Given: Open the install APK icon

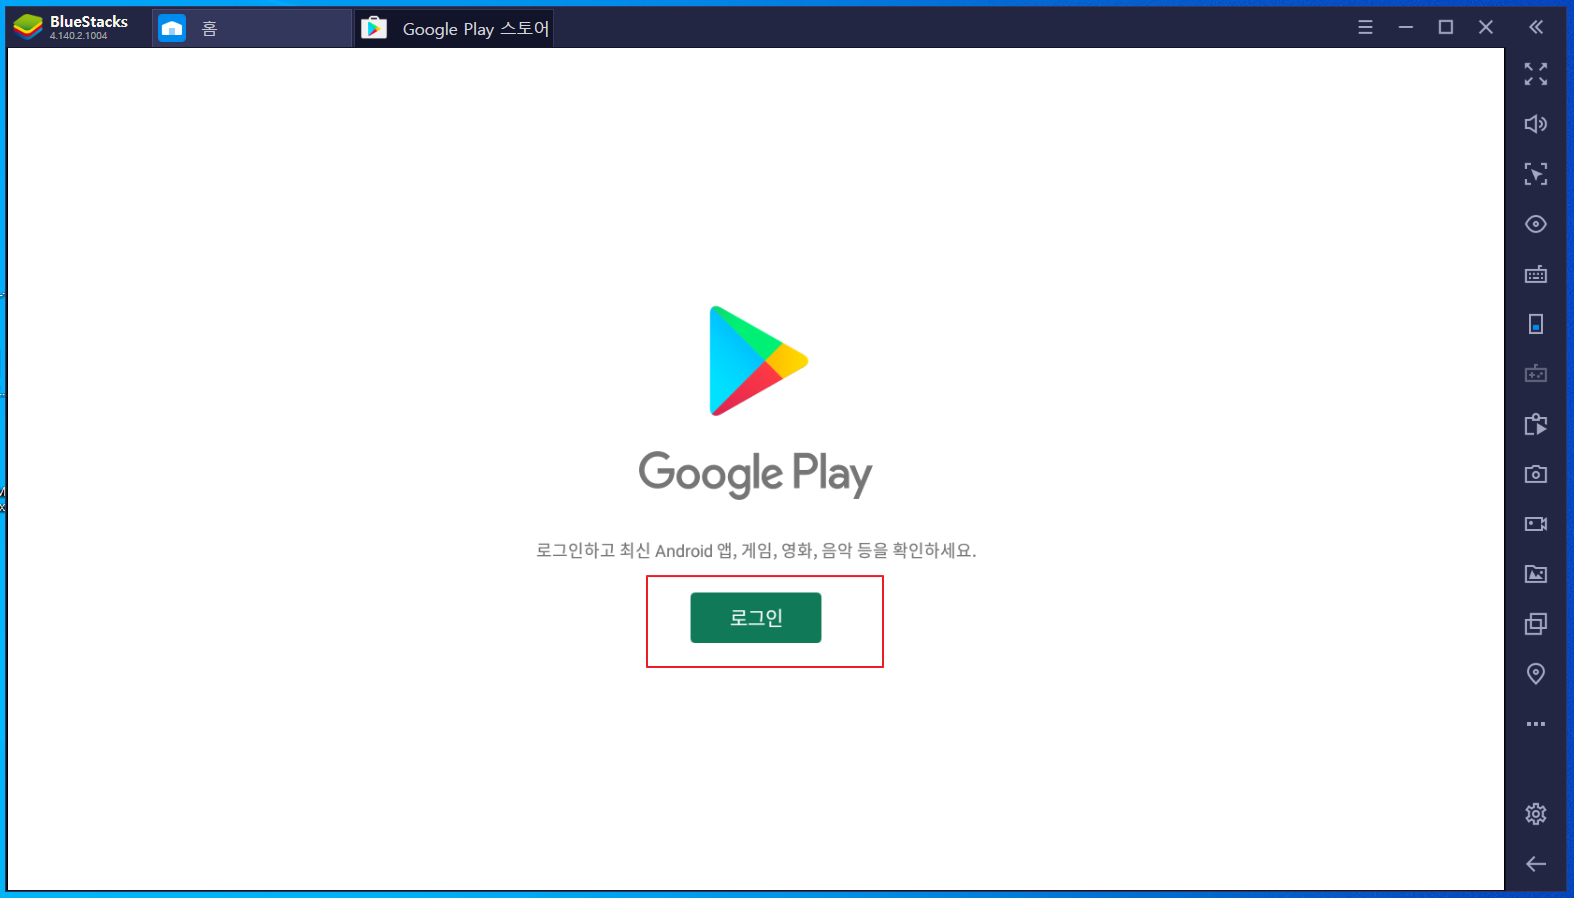Looking at the screenshot, I should point(1536,424).
